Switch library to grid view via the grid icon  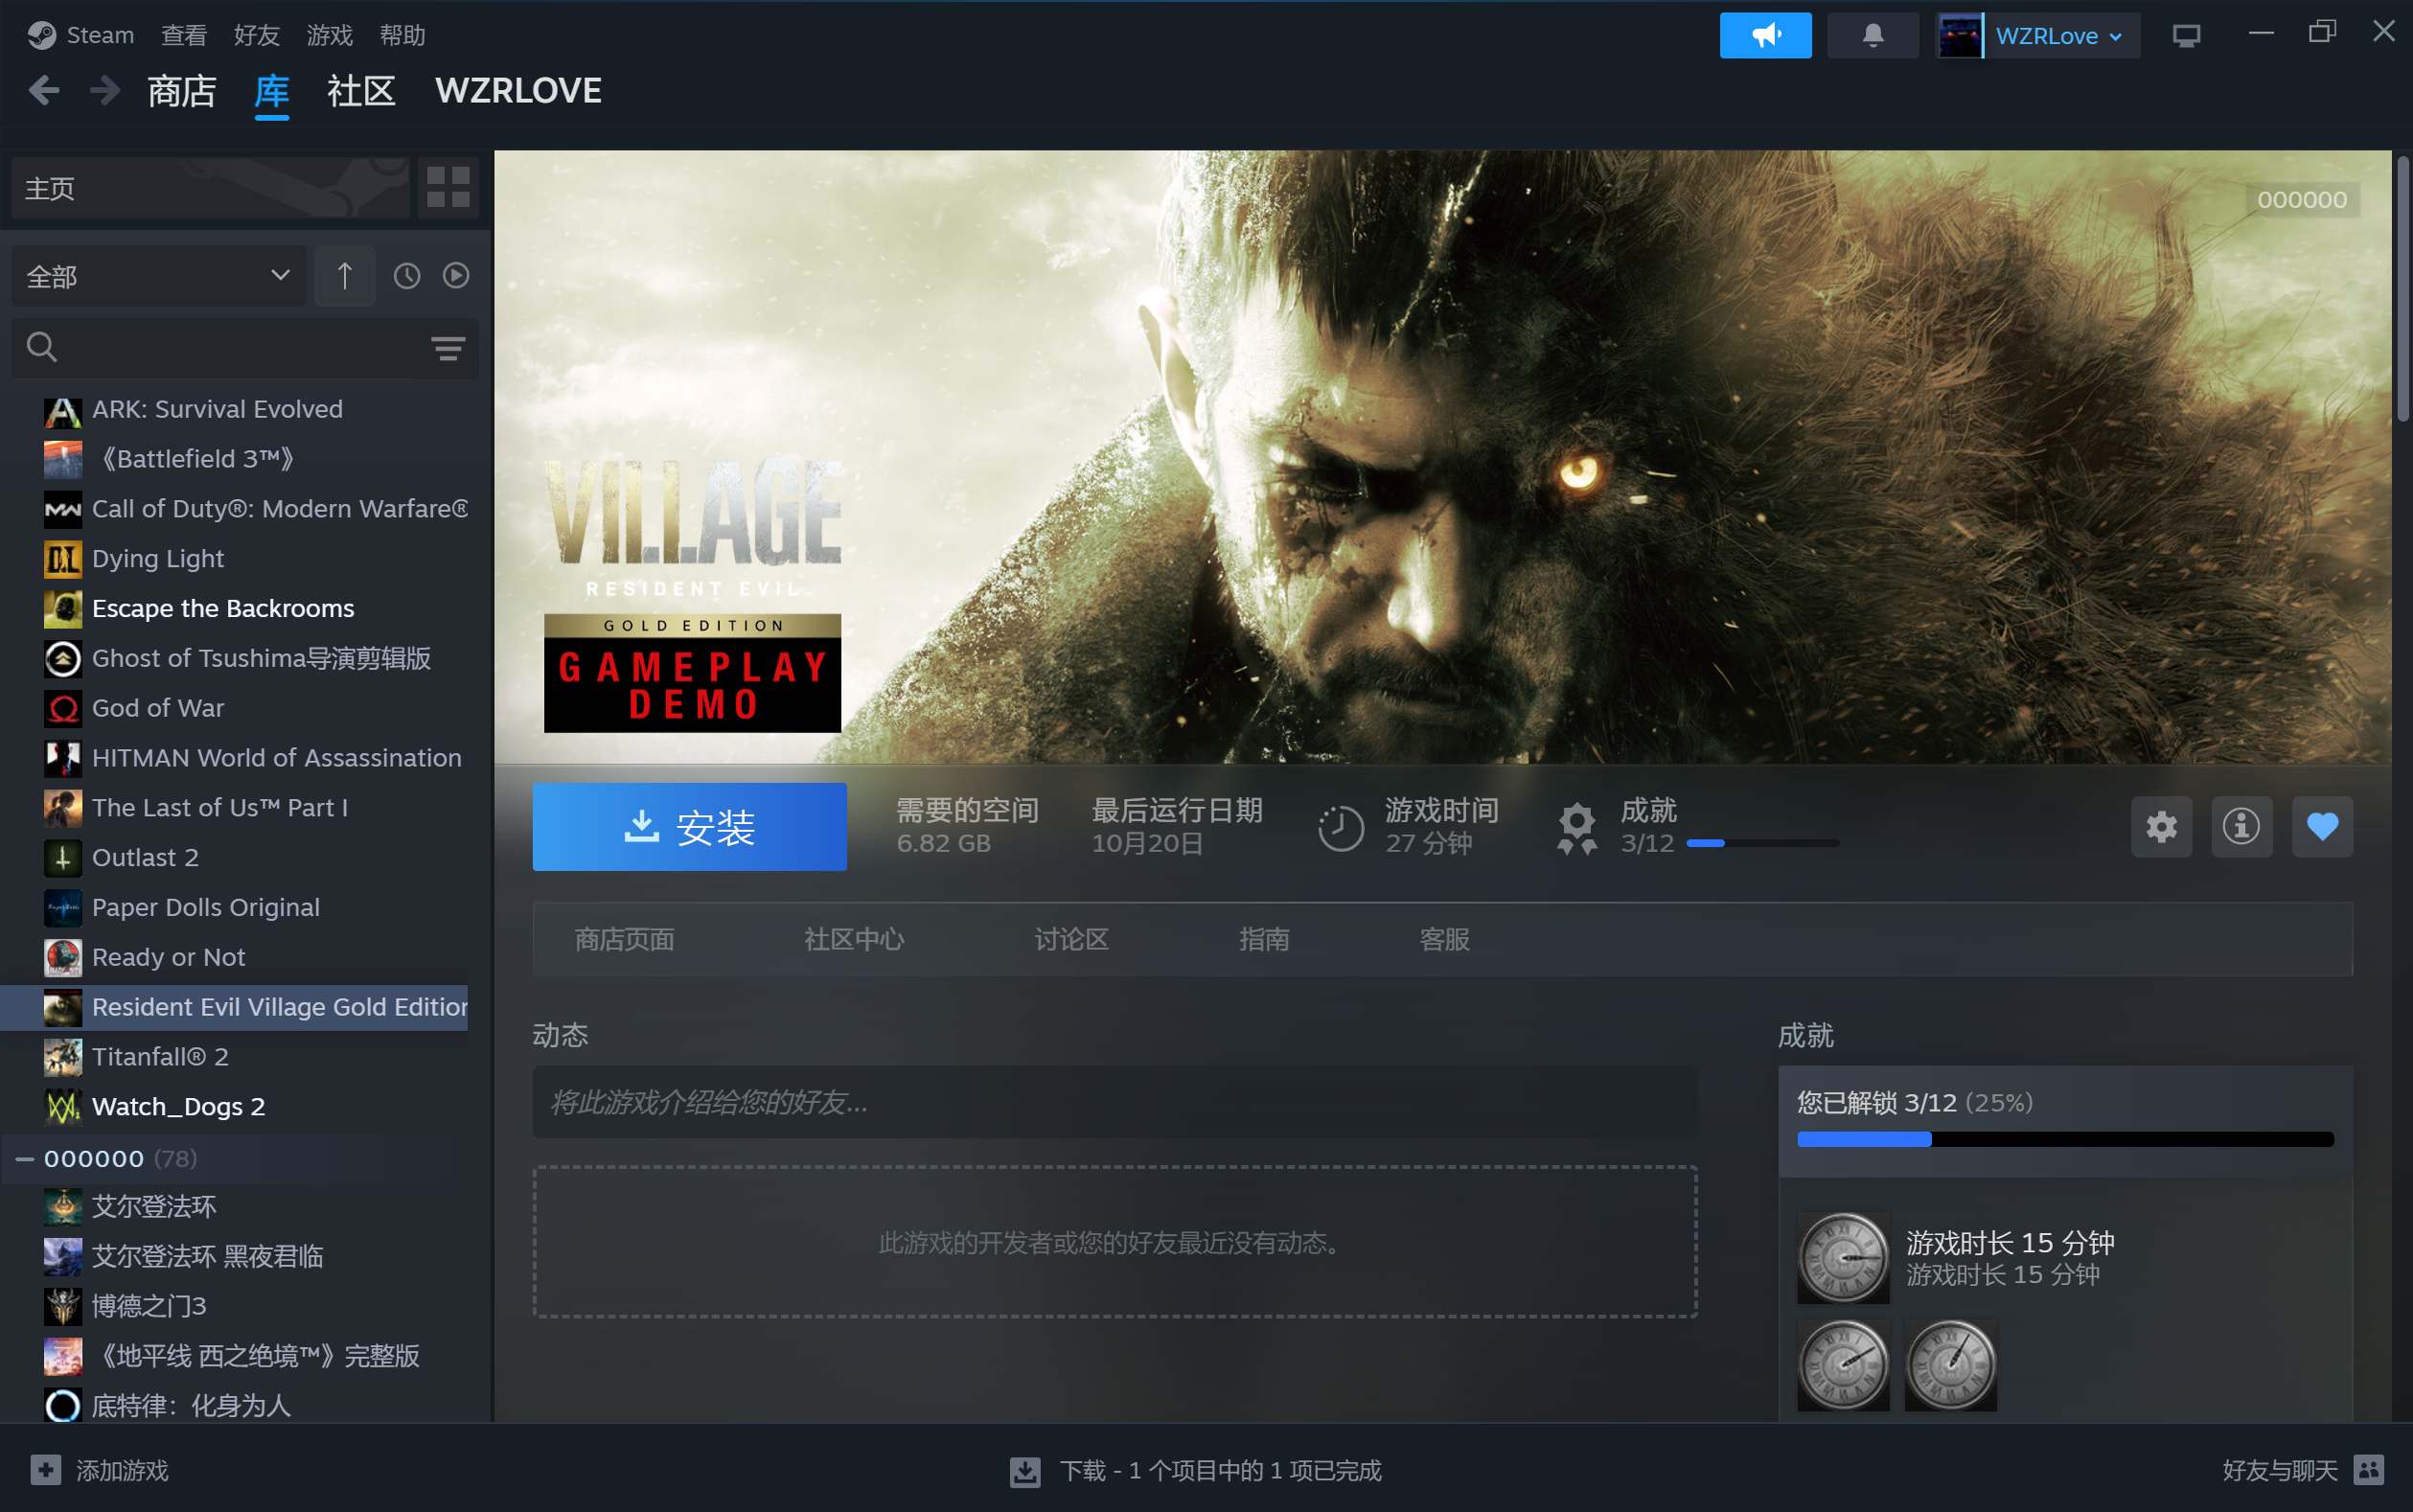pyautogui.click(x=447, y=187)
